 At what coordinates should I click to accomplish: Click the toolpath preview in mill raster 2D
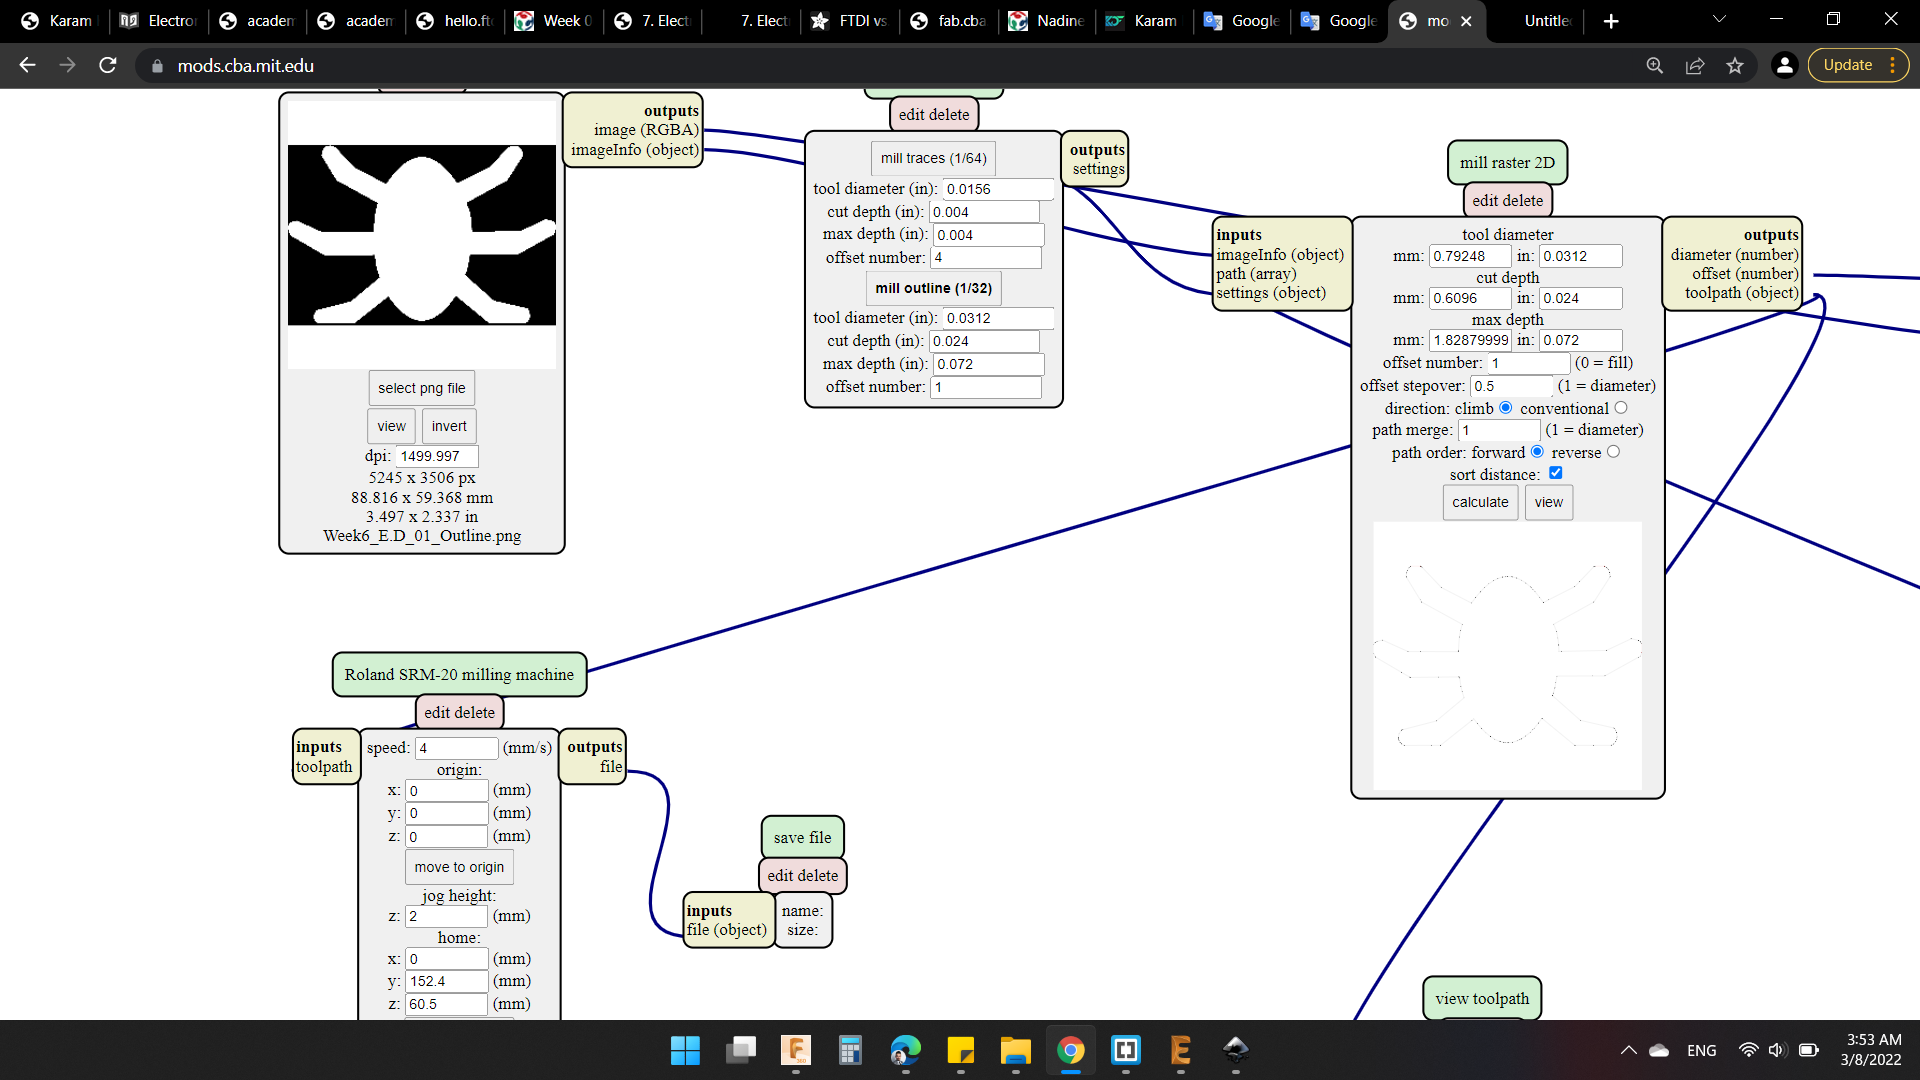coord(1507,655)
